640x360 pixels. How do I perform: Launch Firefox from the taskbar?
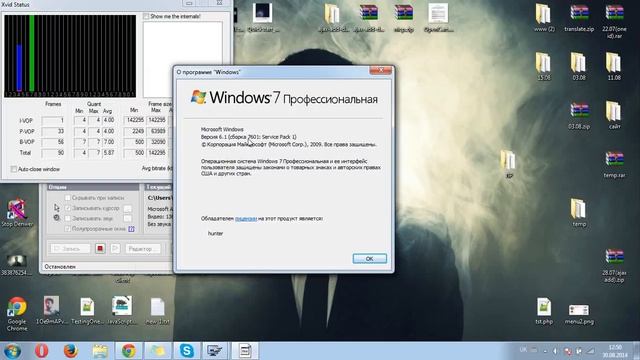[x=71, y=351]
